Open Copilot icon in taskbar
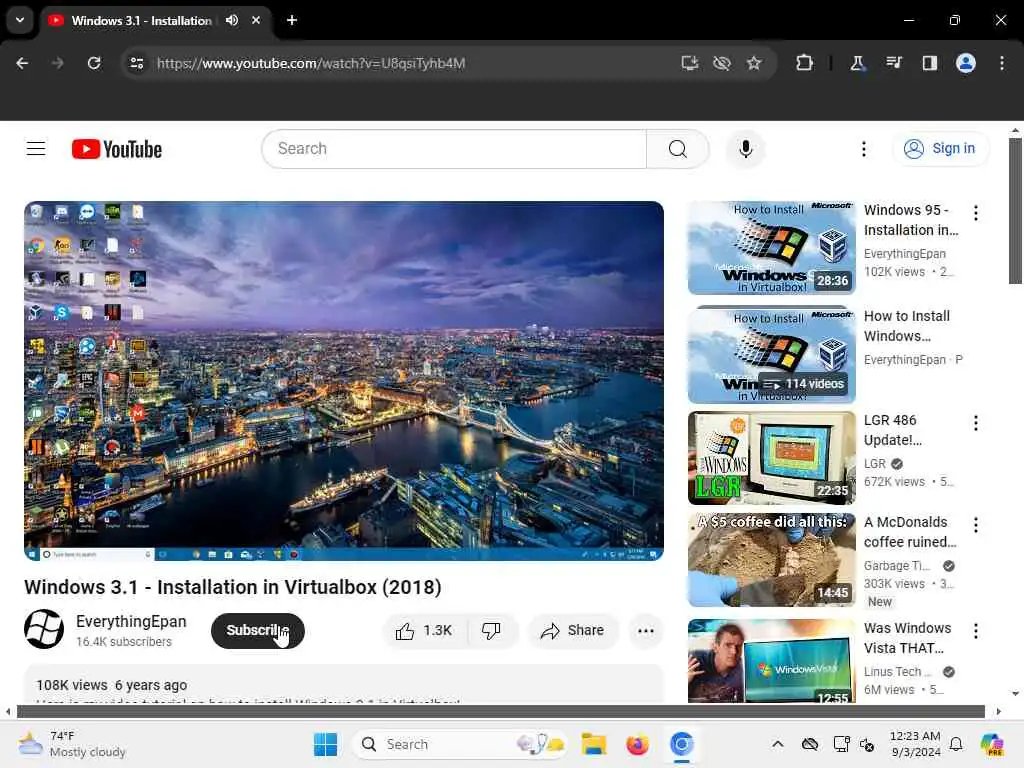This screenshot has height=768, width=1024. pos(993,744)
